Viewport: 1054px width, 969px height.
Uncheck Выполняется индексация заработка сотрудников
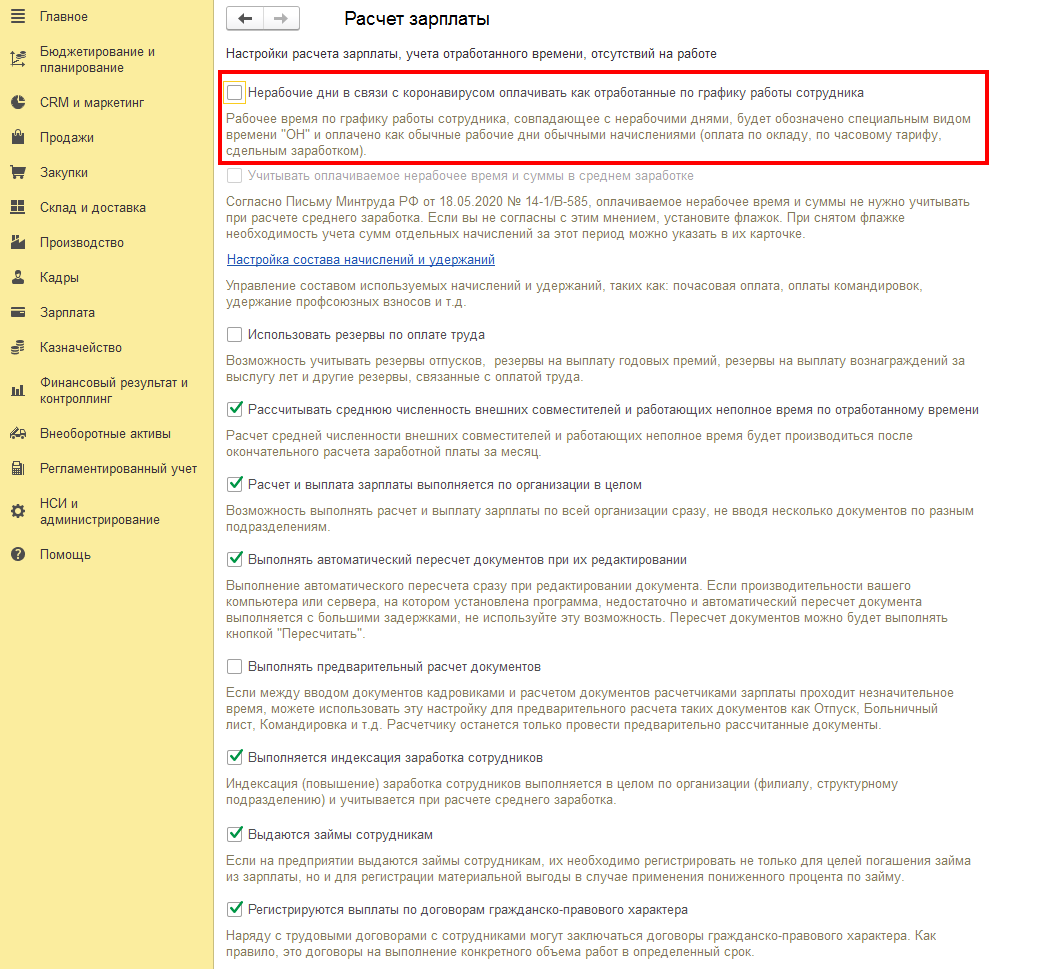235,757
